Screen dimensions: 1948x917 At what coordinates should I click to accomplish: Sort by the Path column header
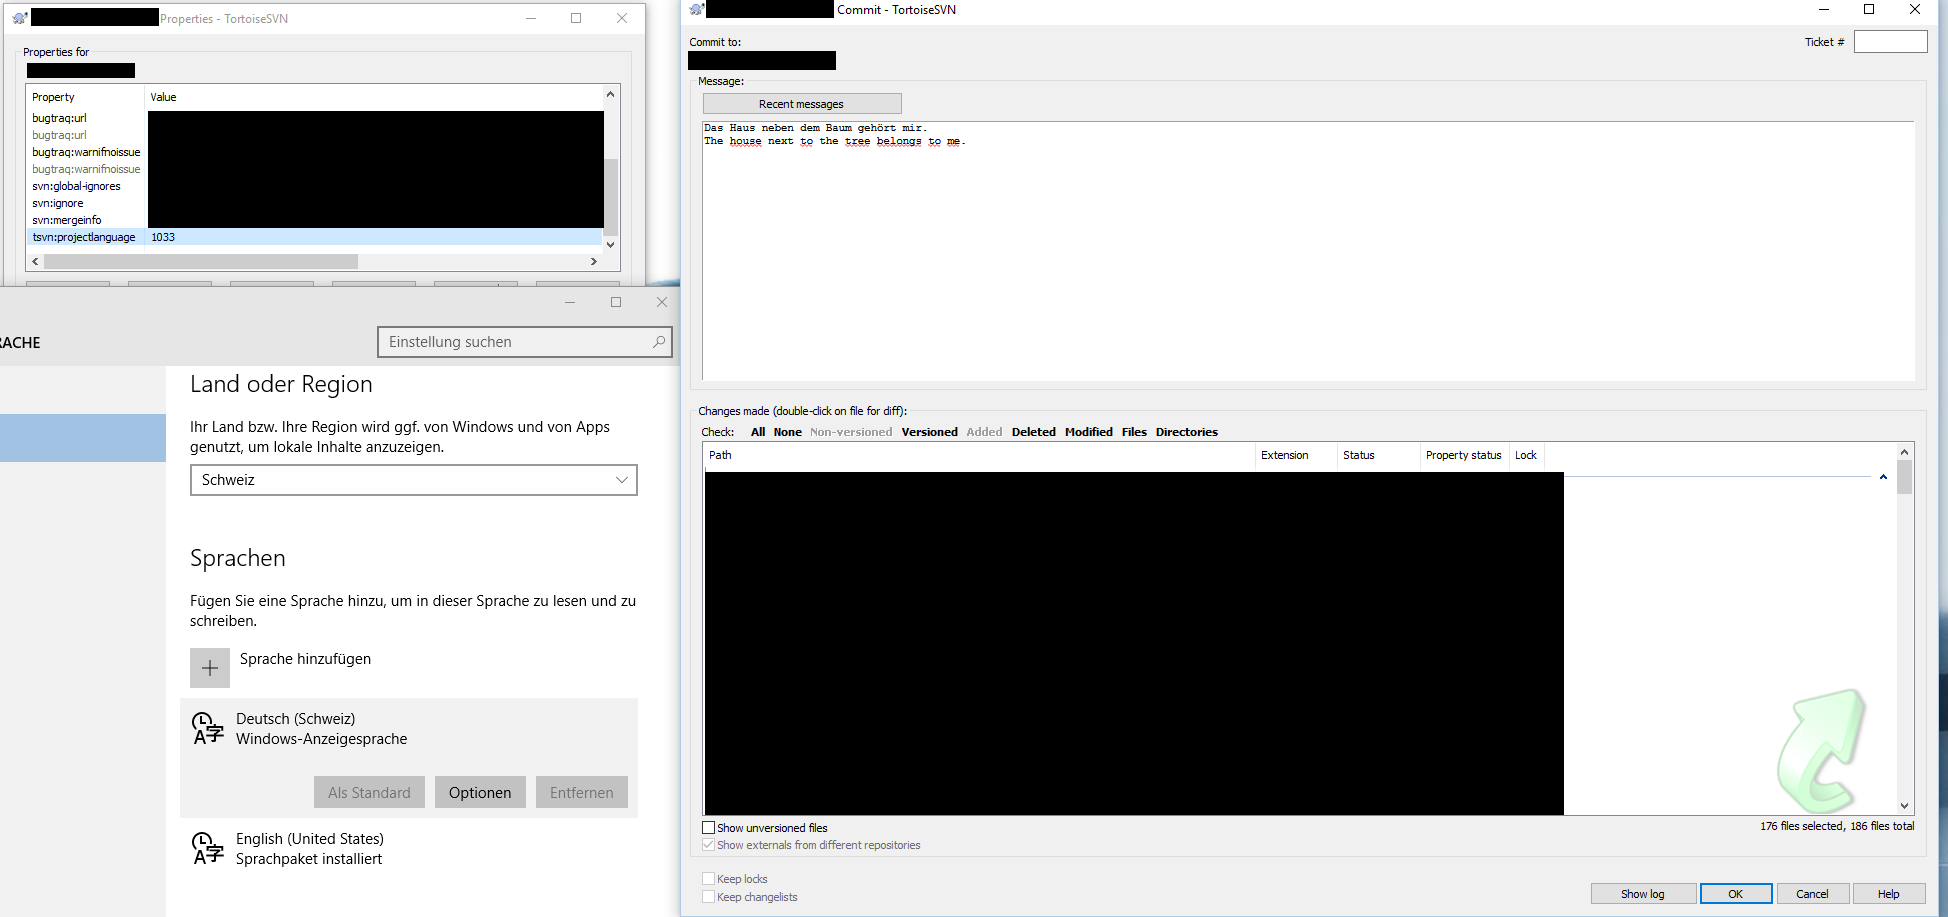pyautogui.click(x=980, y=455)
